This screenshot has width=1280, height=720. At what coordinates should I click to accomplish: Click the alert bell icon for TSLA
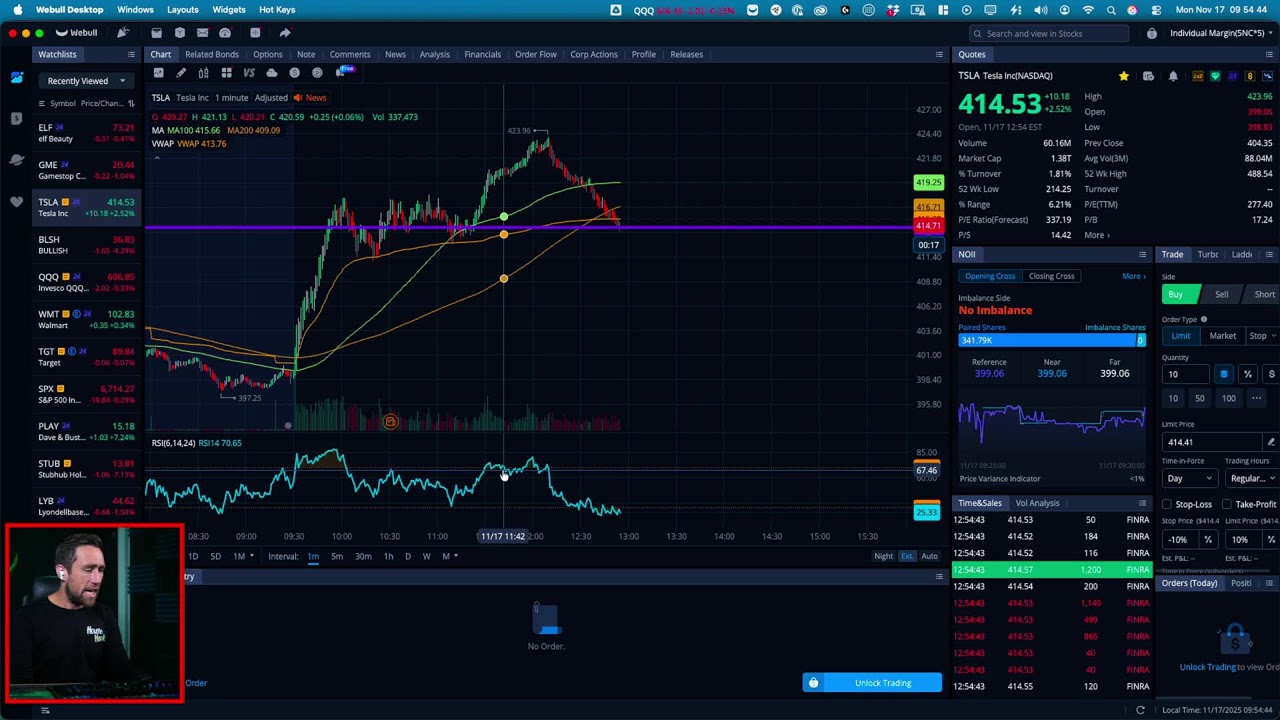1173,76
